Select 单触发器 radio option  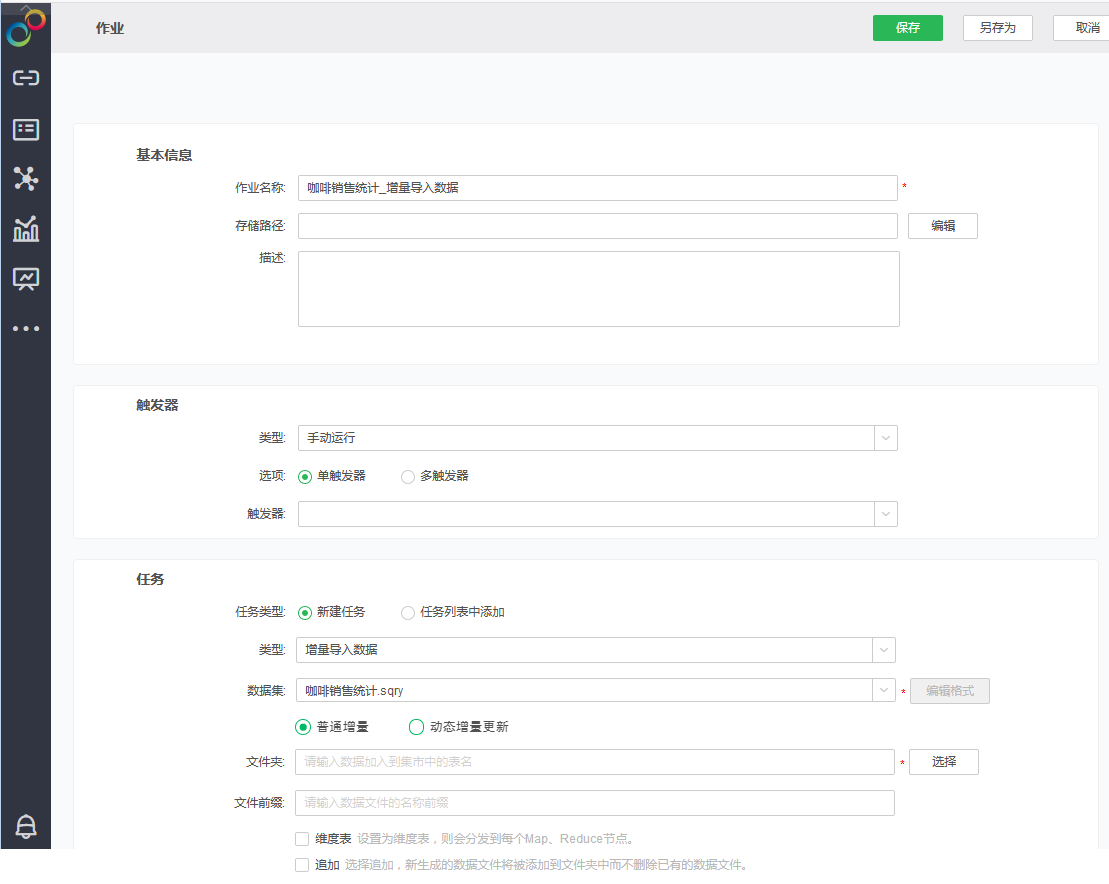coord(305,477)
